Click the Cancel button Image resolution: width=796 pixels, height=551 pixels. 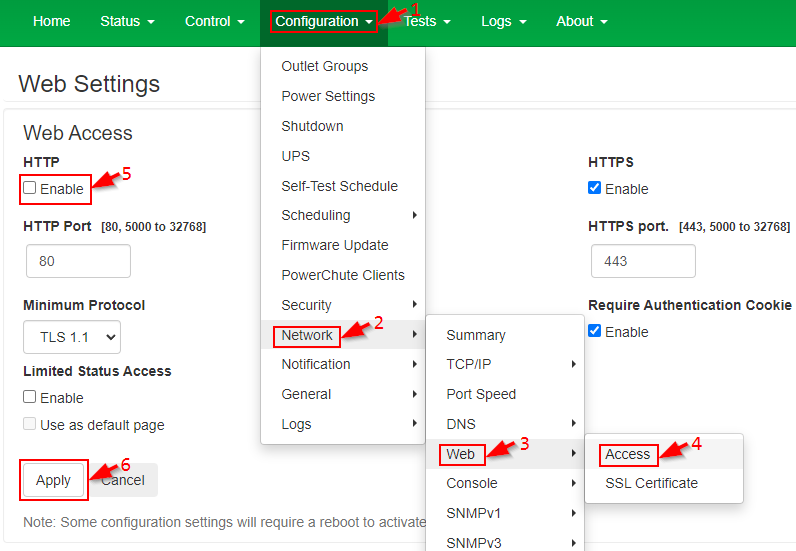(x=123, y=480)
